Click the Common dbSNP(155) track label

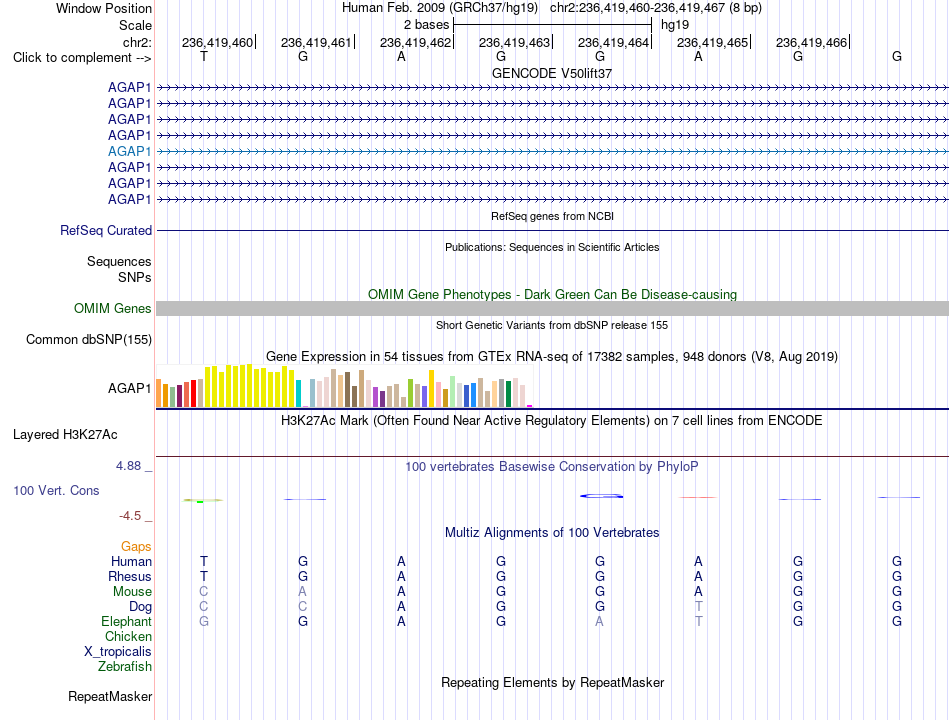(89, 339)
